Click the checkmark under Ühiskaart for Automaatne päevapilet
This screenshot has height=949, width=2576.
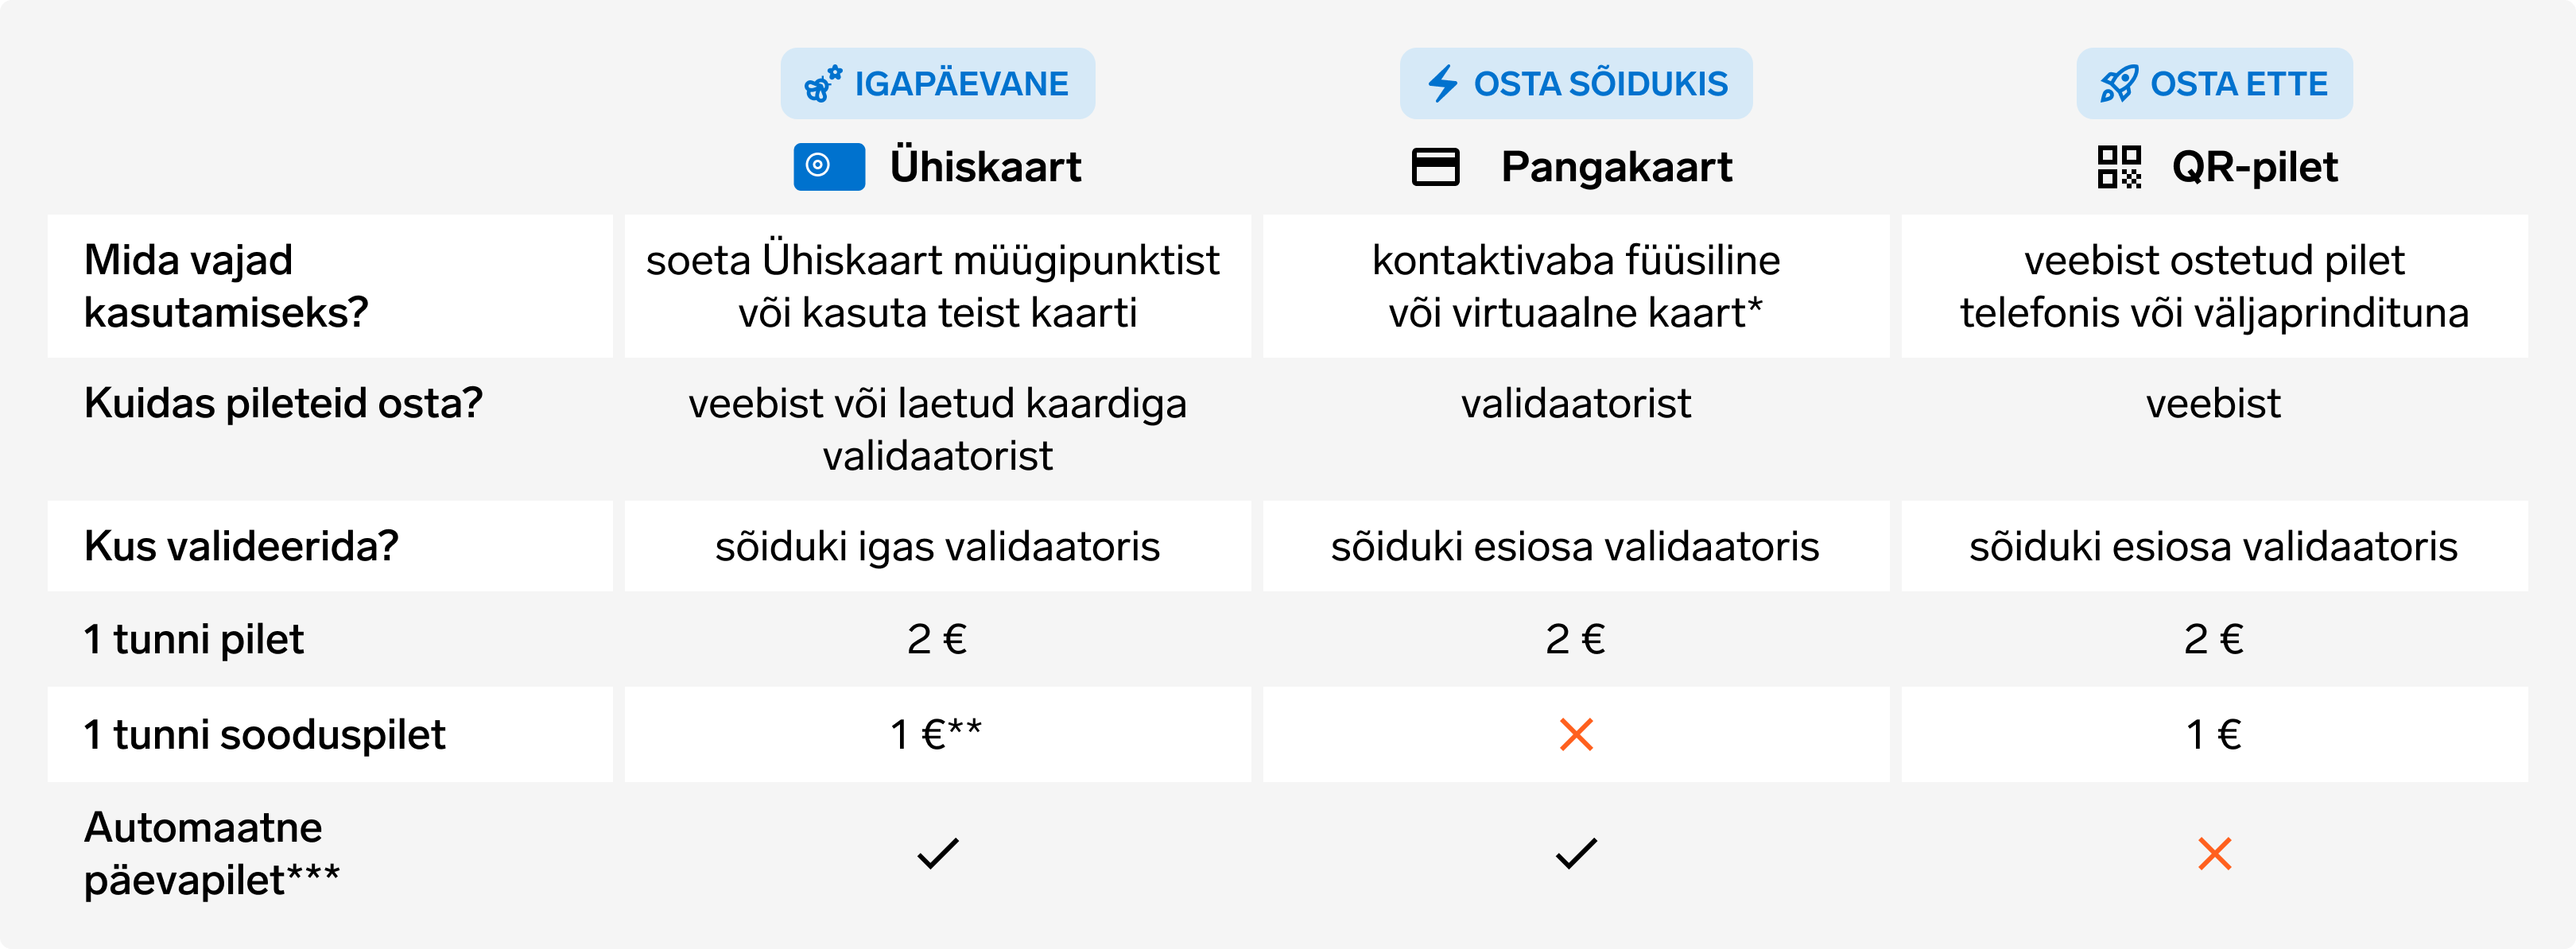click(937, 854)
